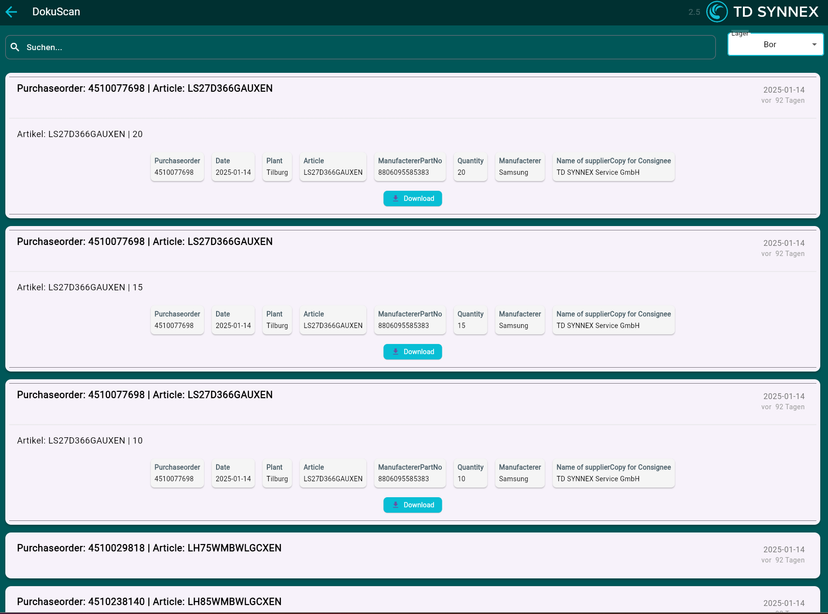Viewport: 828px width, 614px height.
Task: Go back using the DokuScan arrow icon
Action: [x=11, y=12]
